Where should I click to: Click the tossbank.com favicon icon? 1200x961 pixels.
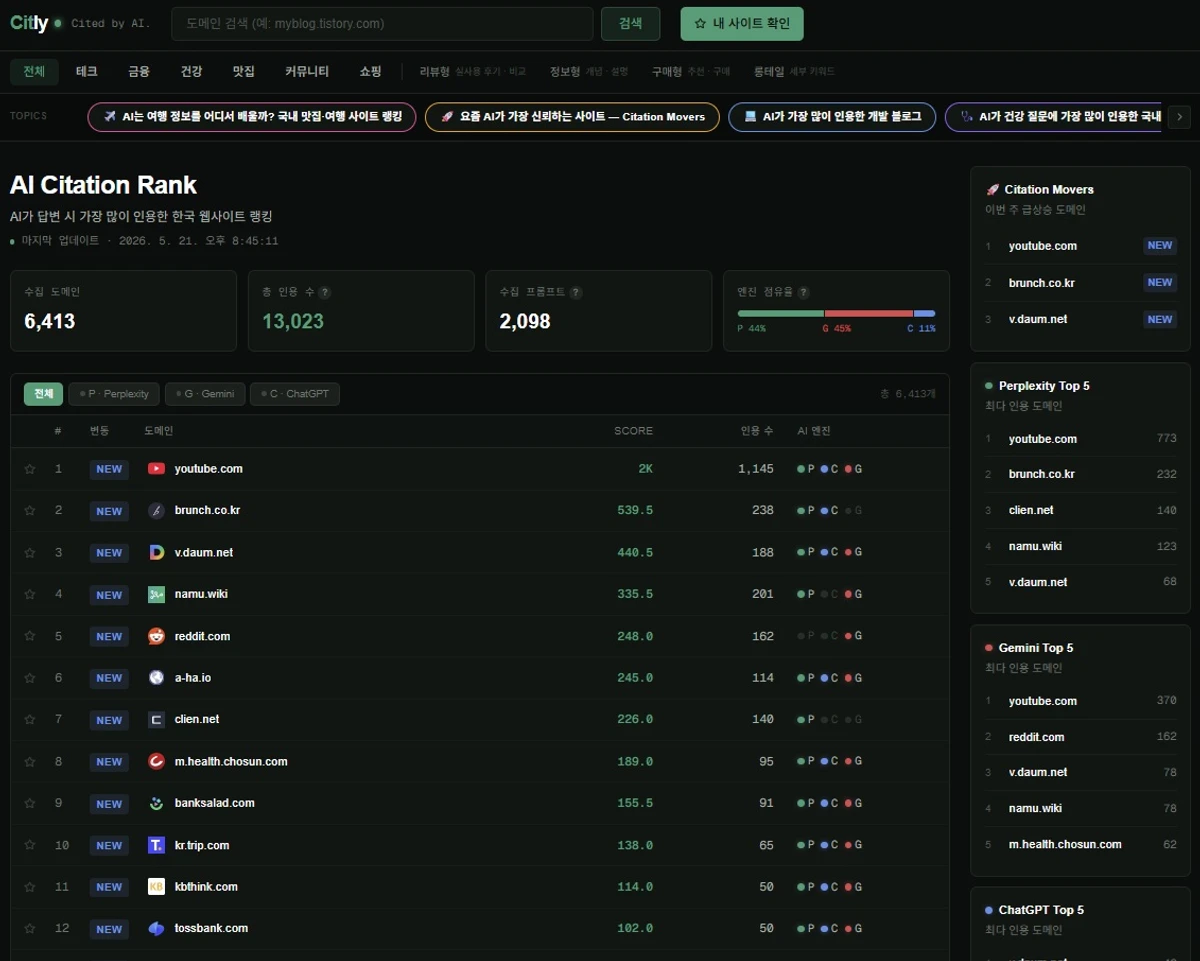[156, 928]
